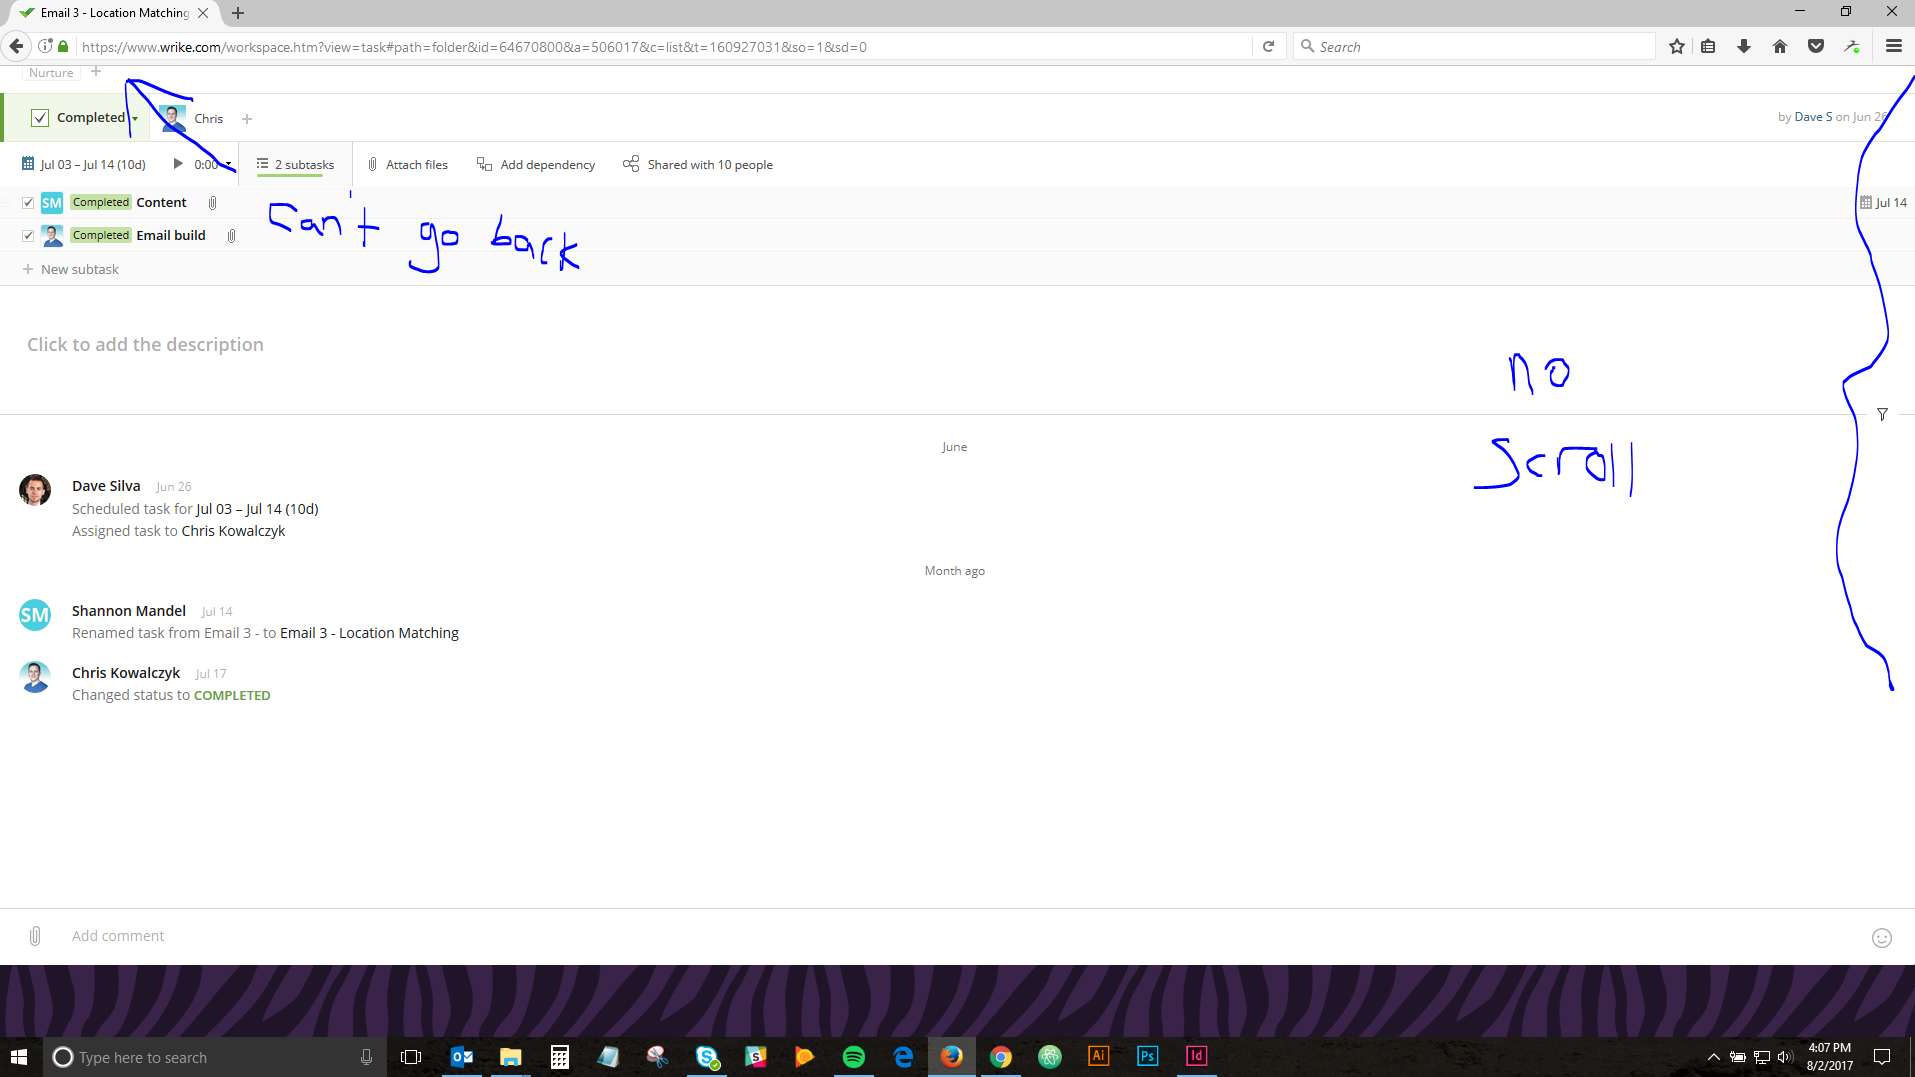The image size is (1915, 1077).
Task: Open the emoji picker in comment box
Action: pyautogui.click(x=1881, y=937)
